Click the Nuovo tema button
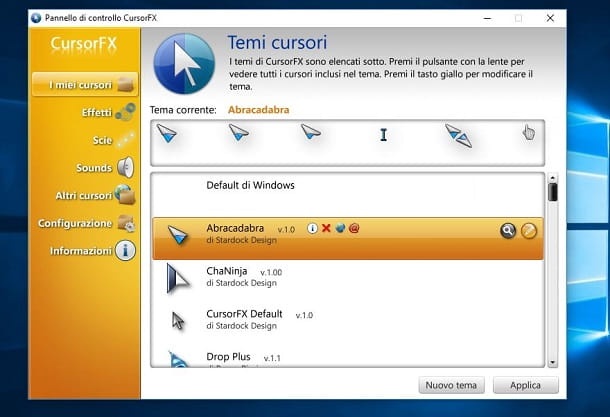 click(452, 385)
